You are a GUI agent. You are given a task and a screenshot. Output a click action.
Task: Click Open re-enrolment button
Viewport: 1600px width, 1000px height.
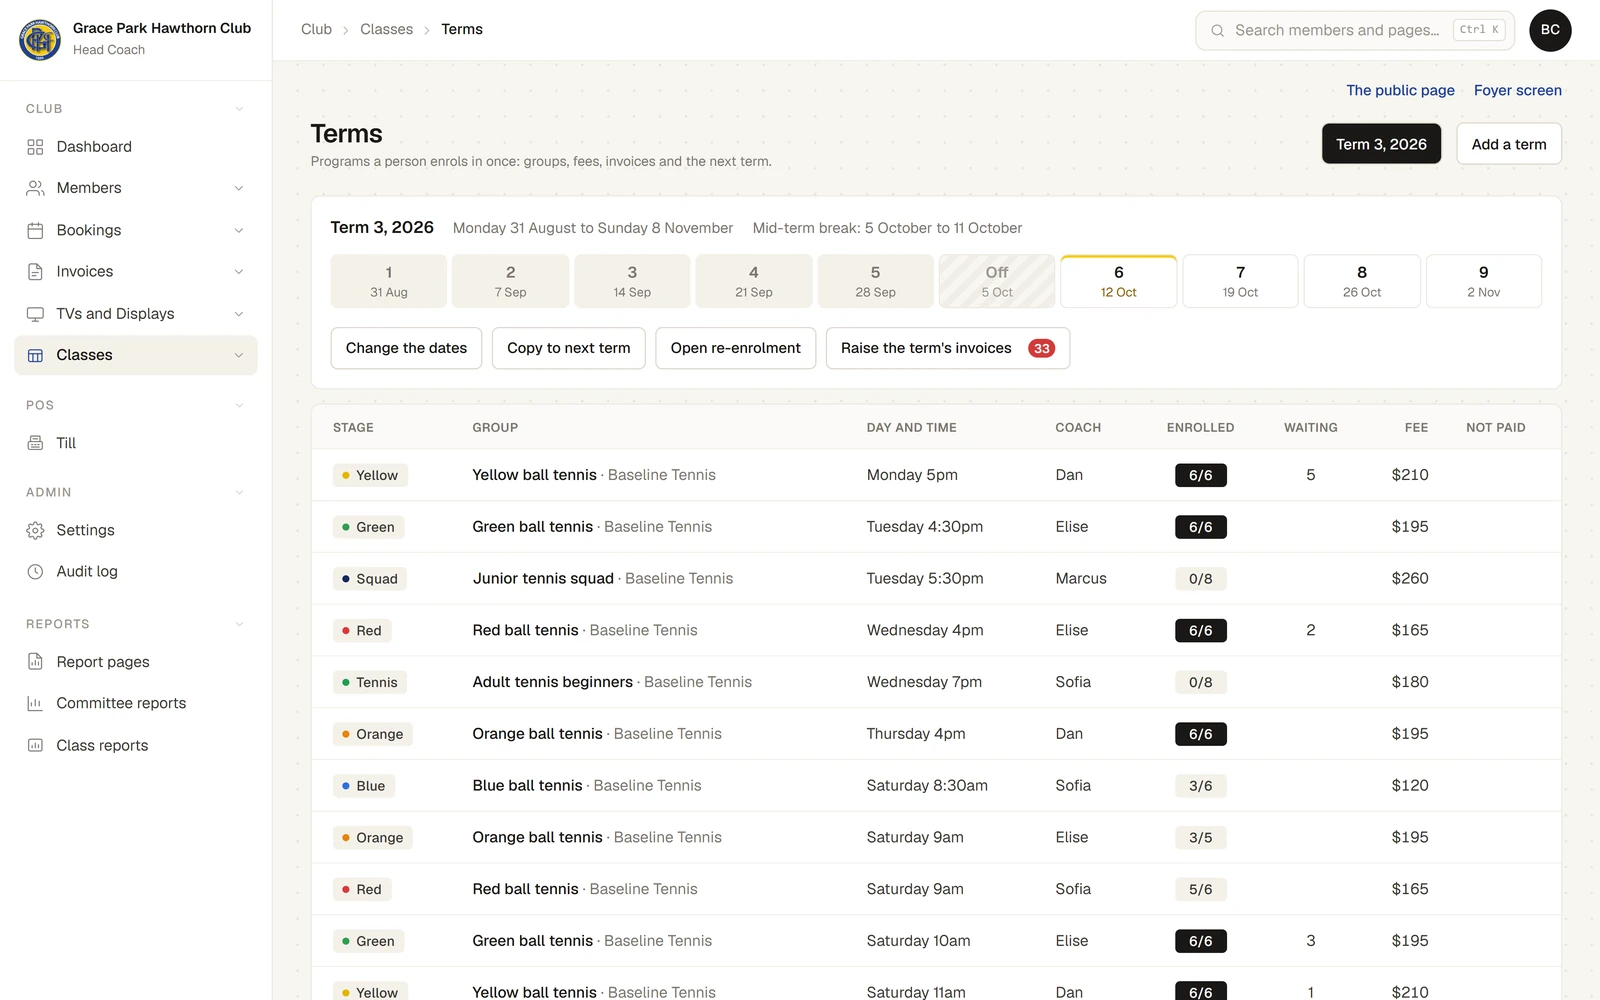pyautogui.click(x=735, y=348)
